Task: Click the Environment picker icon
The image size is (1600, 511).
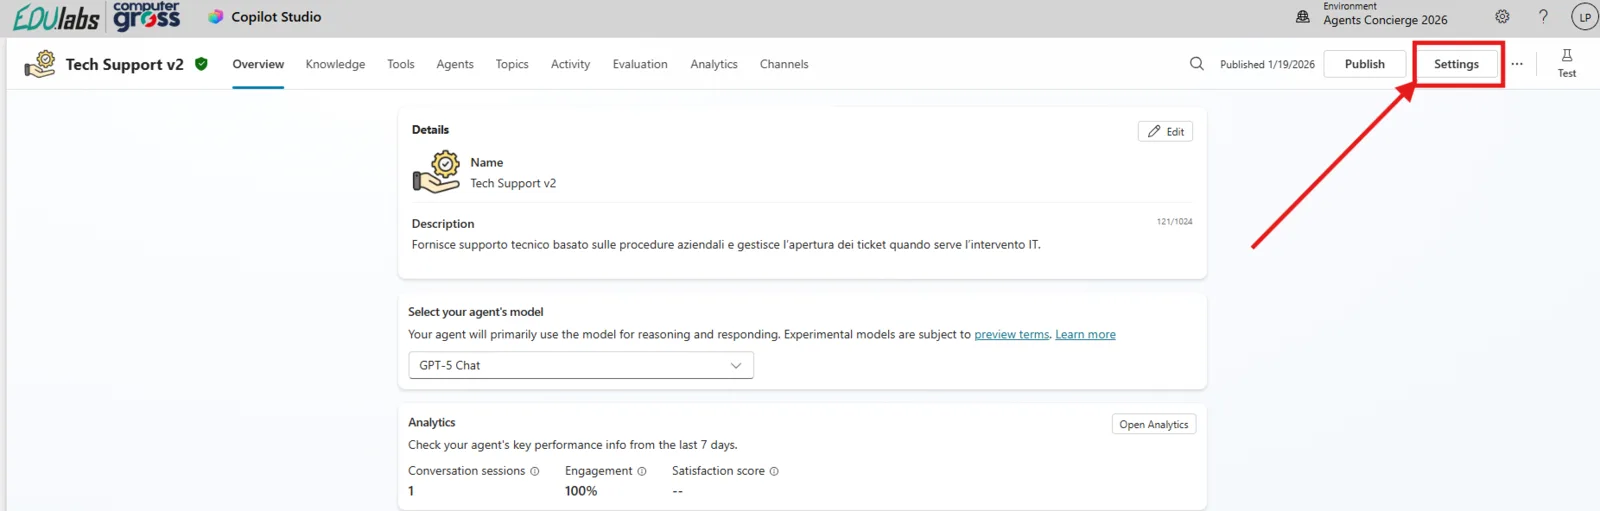Action: point(1303,17)
